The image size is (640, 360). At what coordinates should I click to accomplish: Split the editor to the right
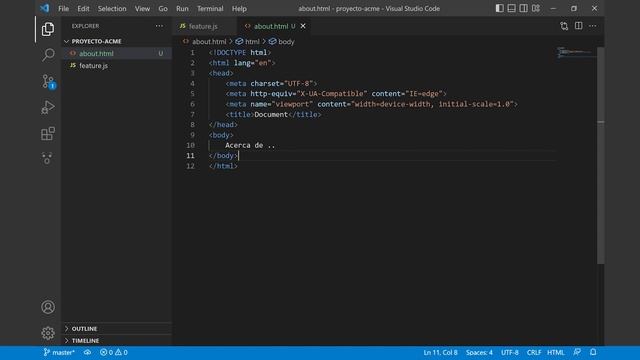click(x=578, y=26)
